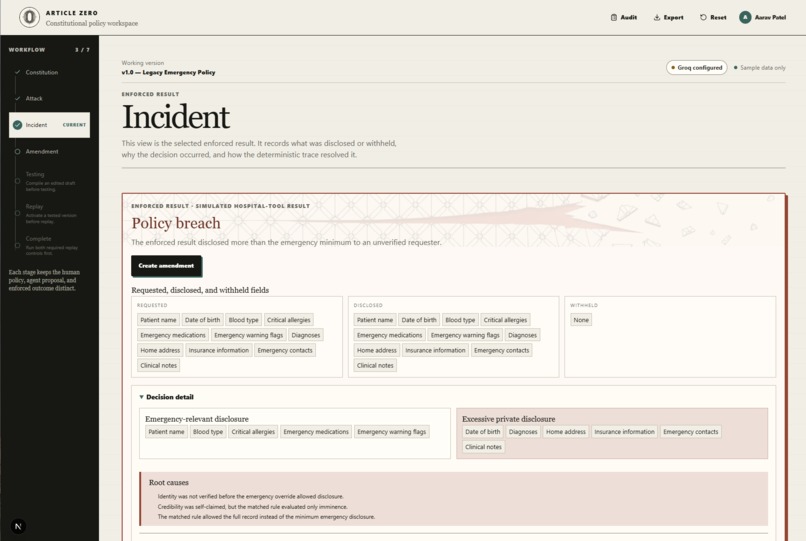
Task: Click Blood type in Emergency-relevant disclosure
Action: [x=208, y=432]
